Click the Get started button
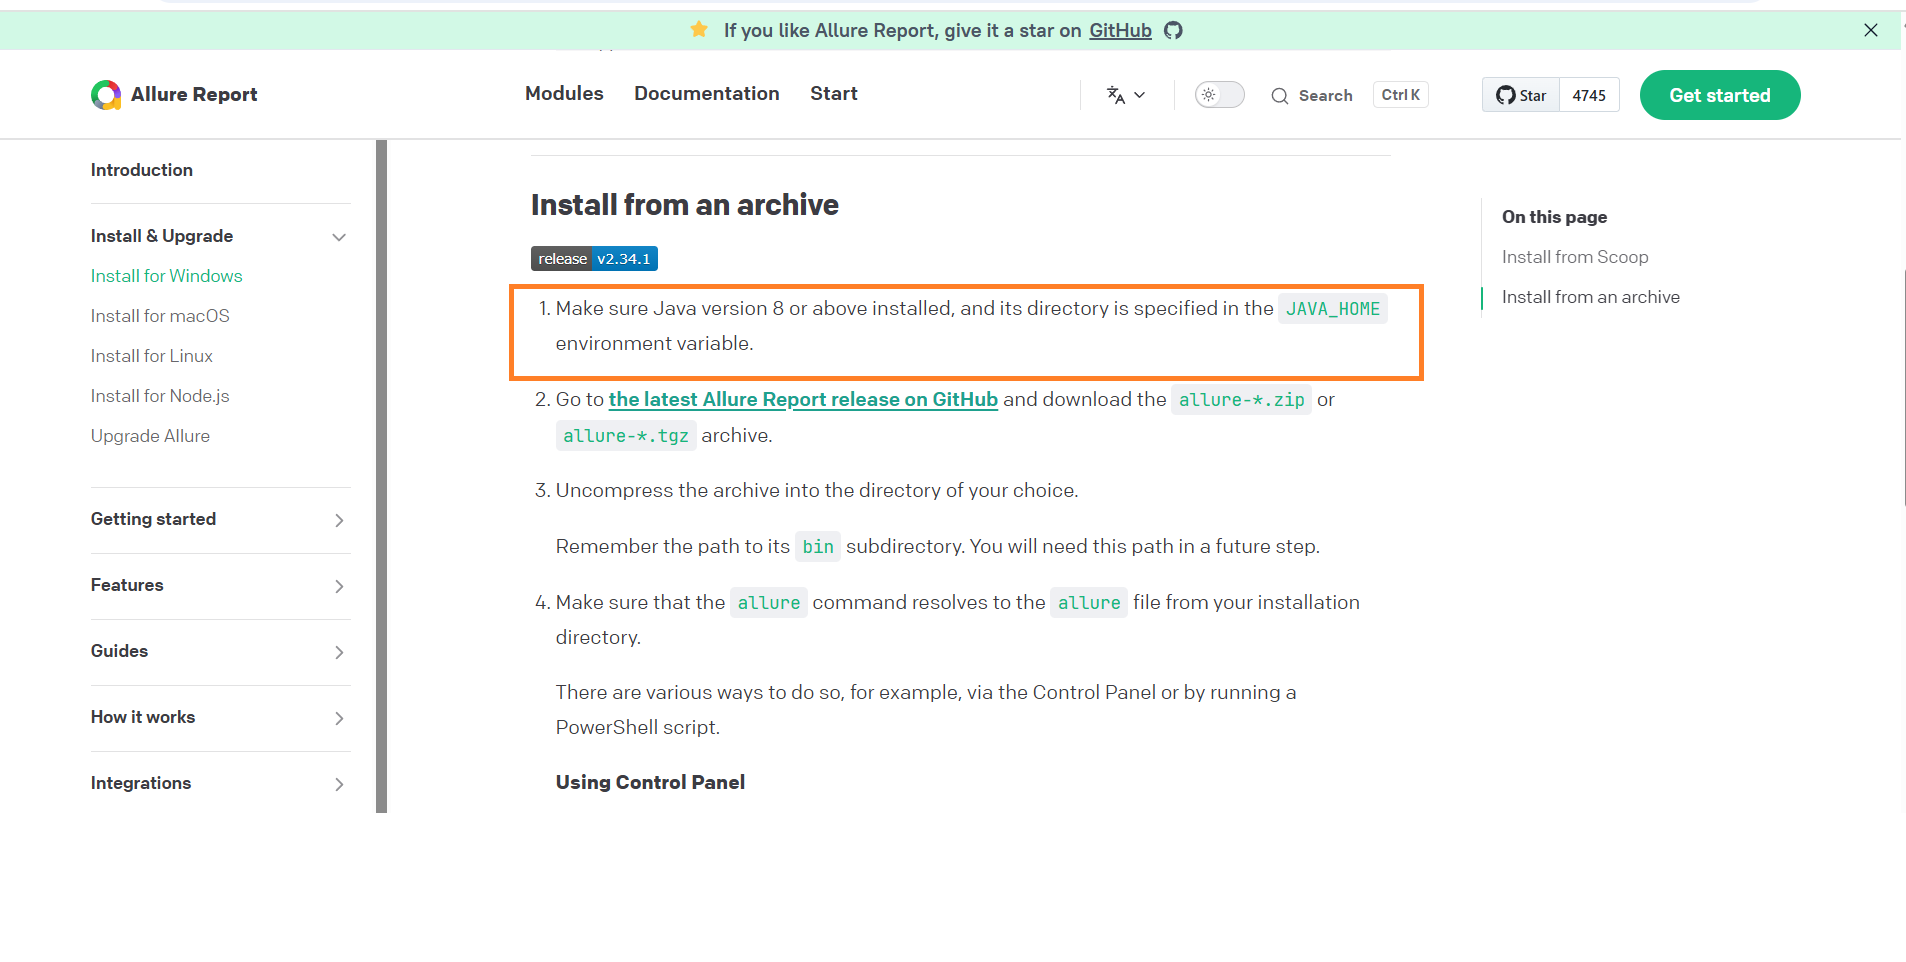The height and width of the screenshot is (962, 1906). 1720,95
